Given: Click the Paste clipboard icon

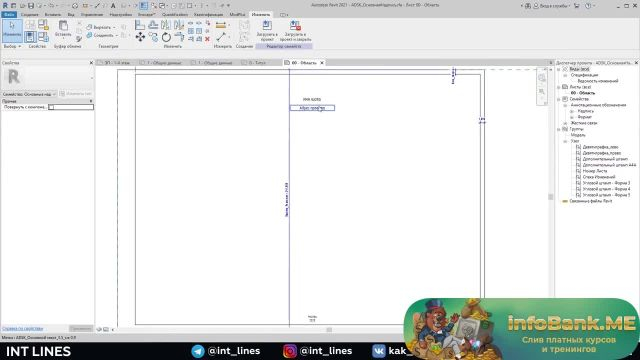Looking at the screenshot, I should [x=63, y=29].
